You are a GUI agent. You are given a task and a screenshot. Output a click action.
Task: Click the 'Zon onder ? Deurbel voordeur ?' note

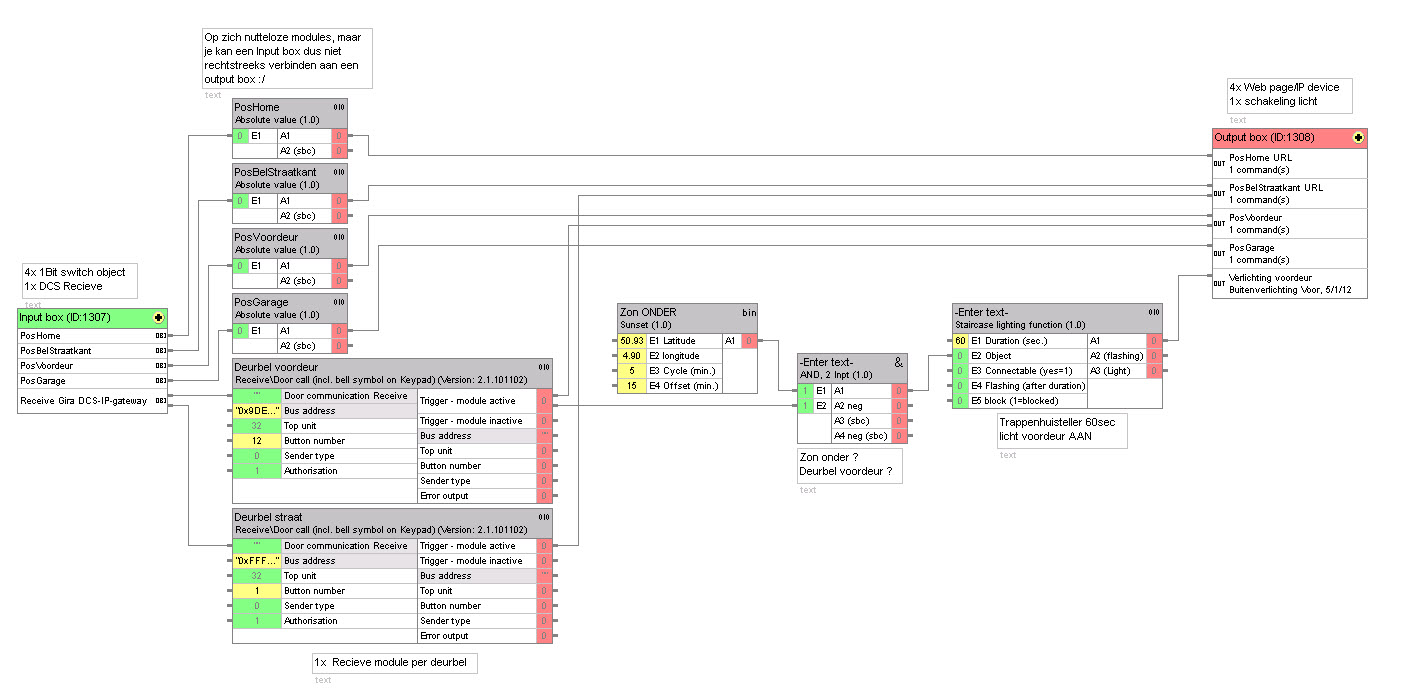click(x=849, y=466)
